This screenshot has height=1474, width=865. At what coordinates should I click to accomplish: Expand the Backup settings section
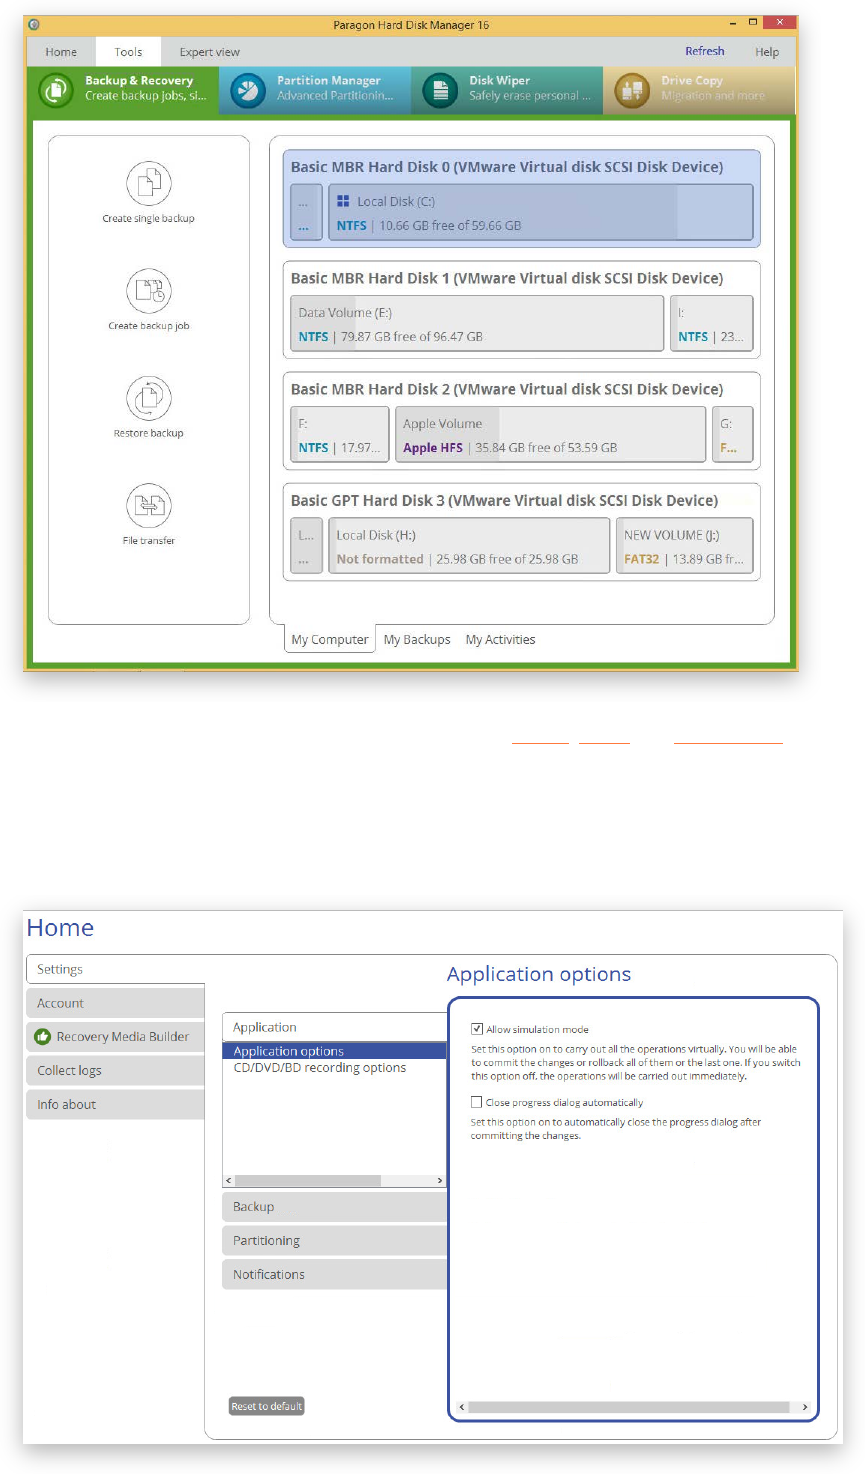coord(334,1207)
